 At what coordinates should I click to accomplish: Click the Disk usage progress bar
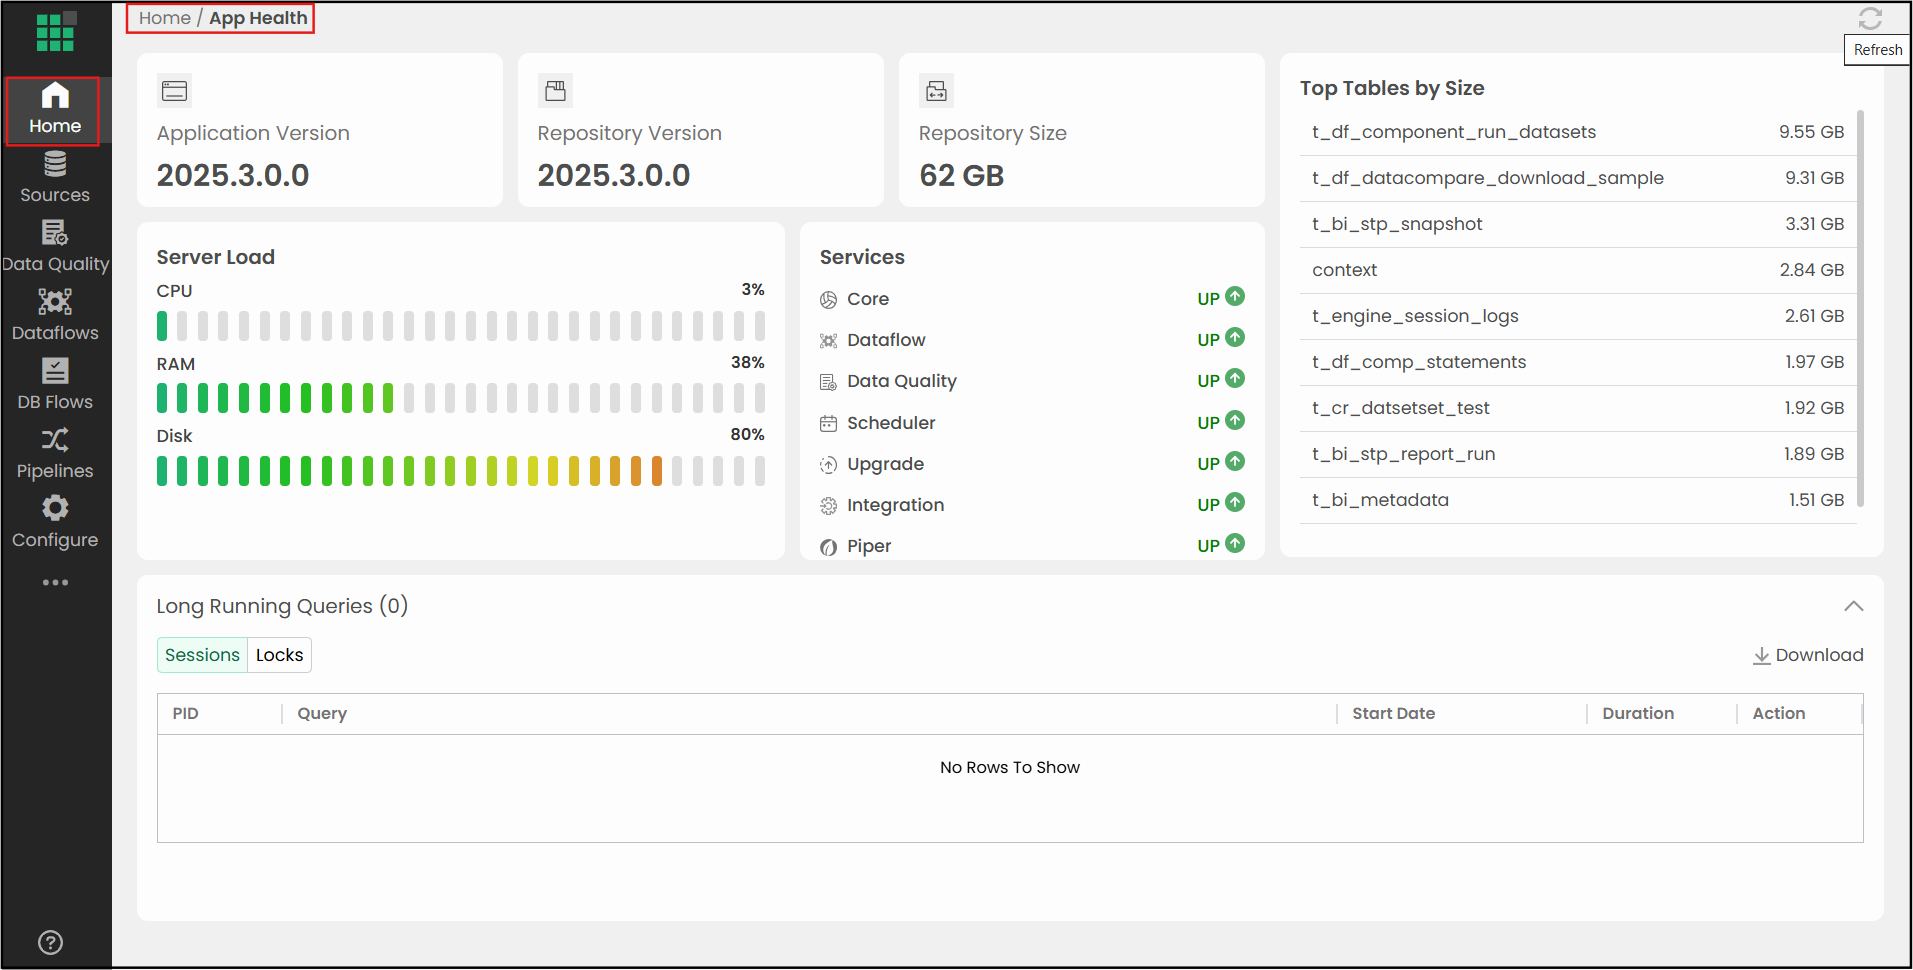click(460, 471)
